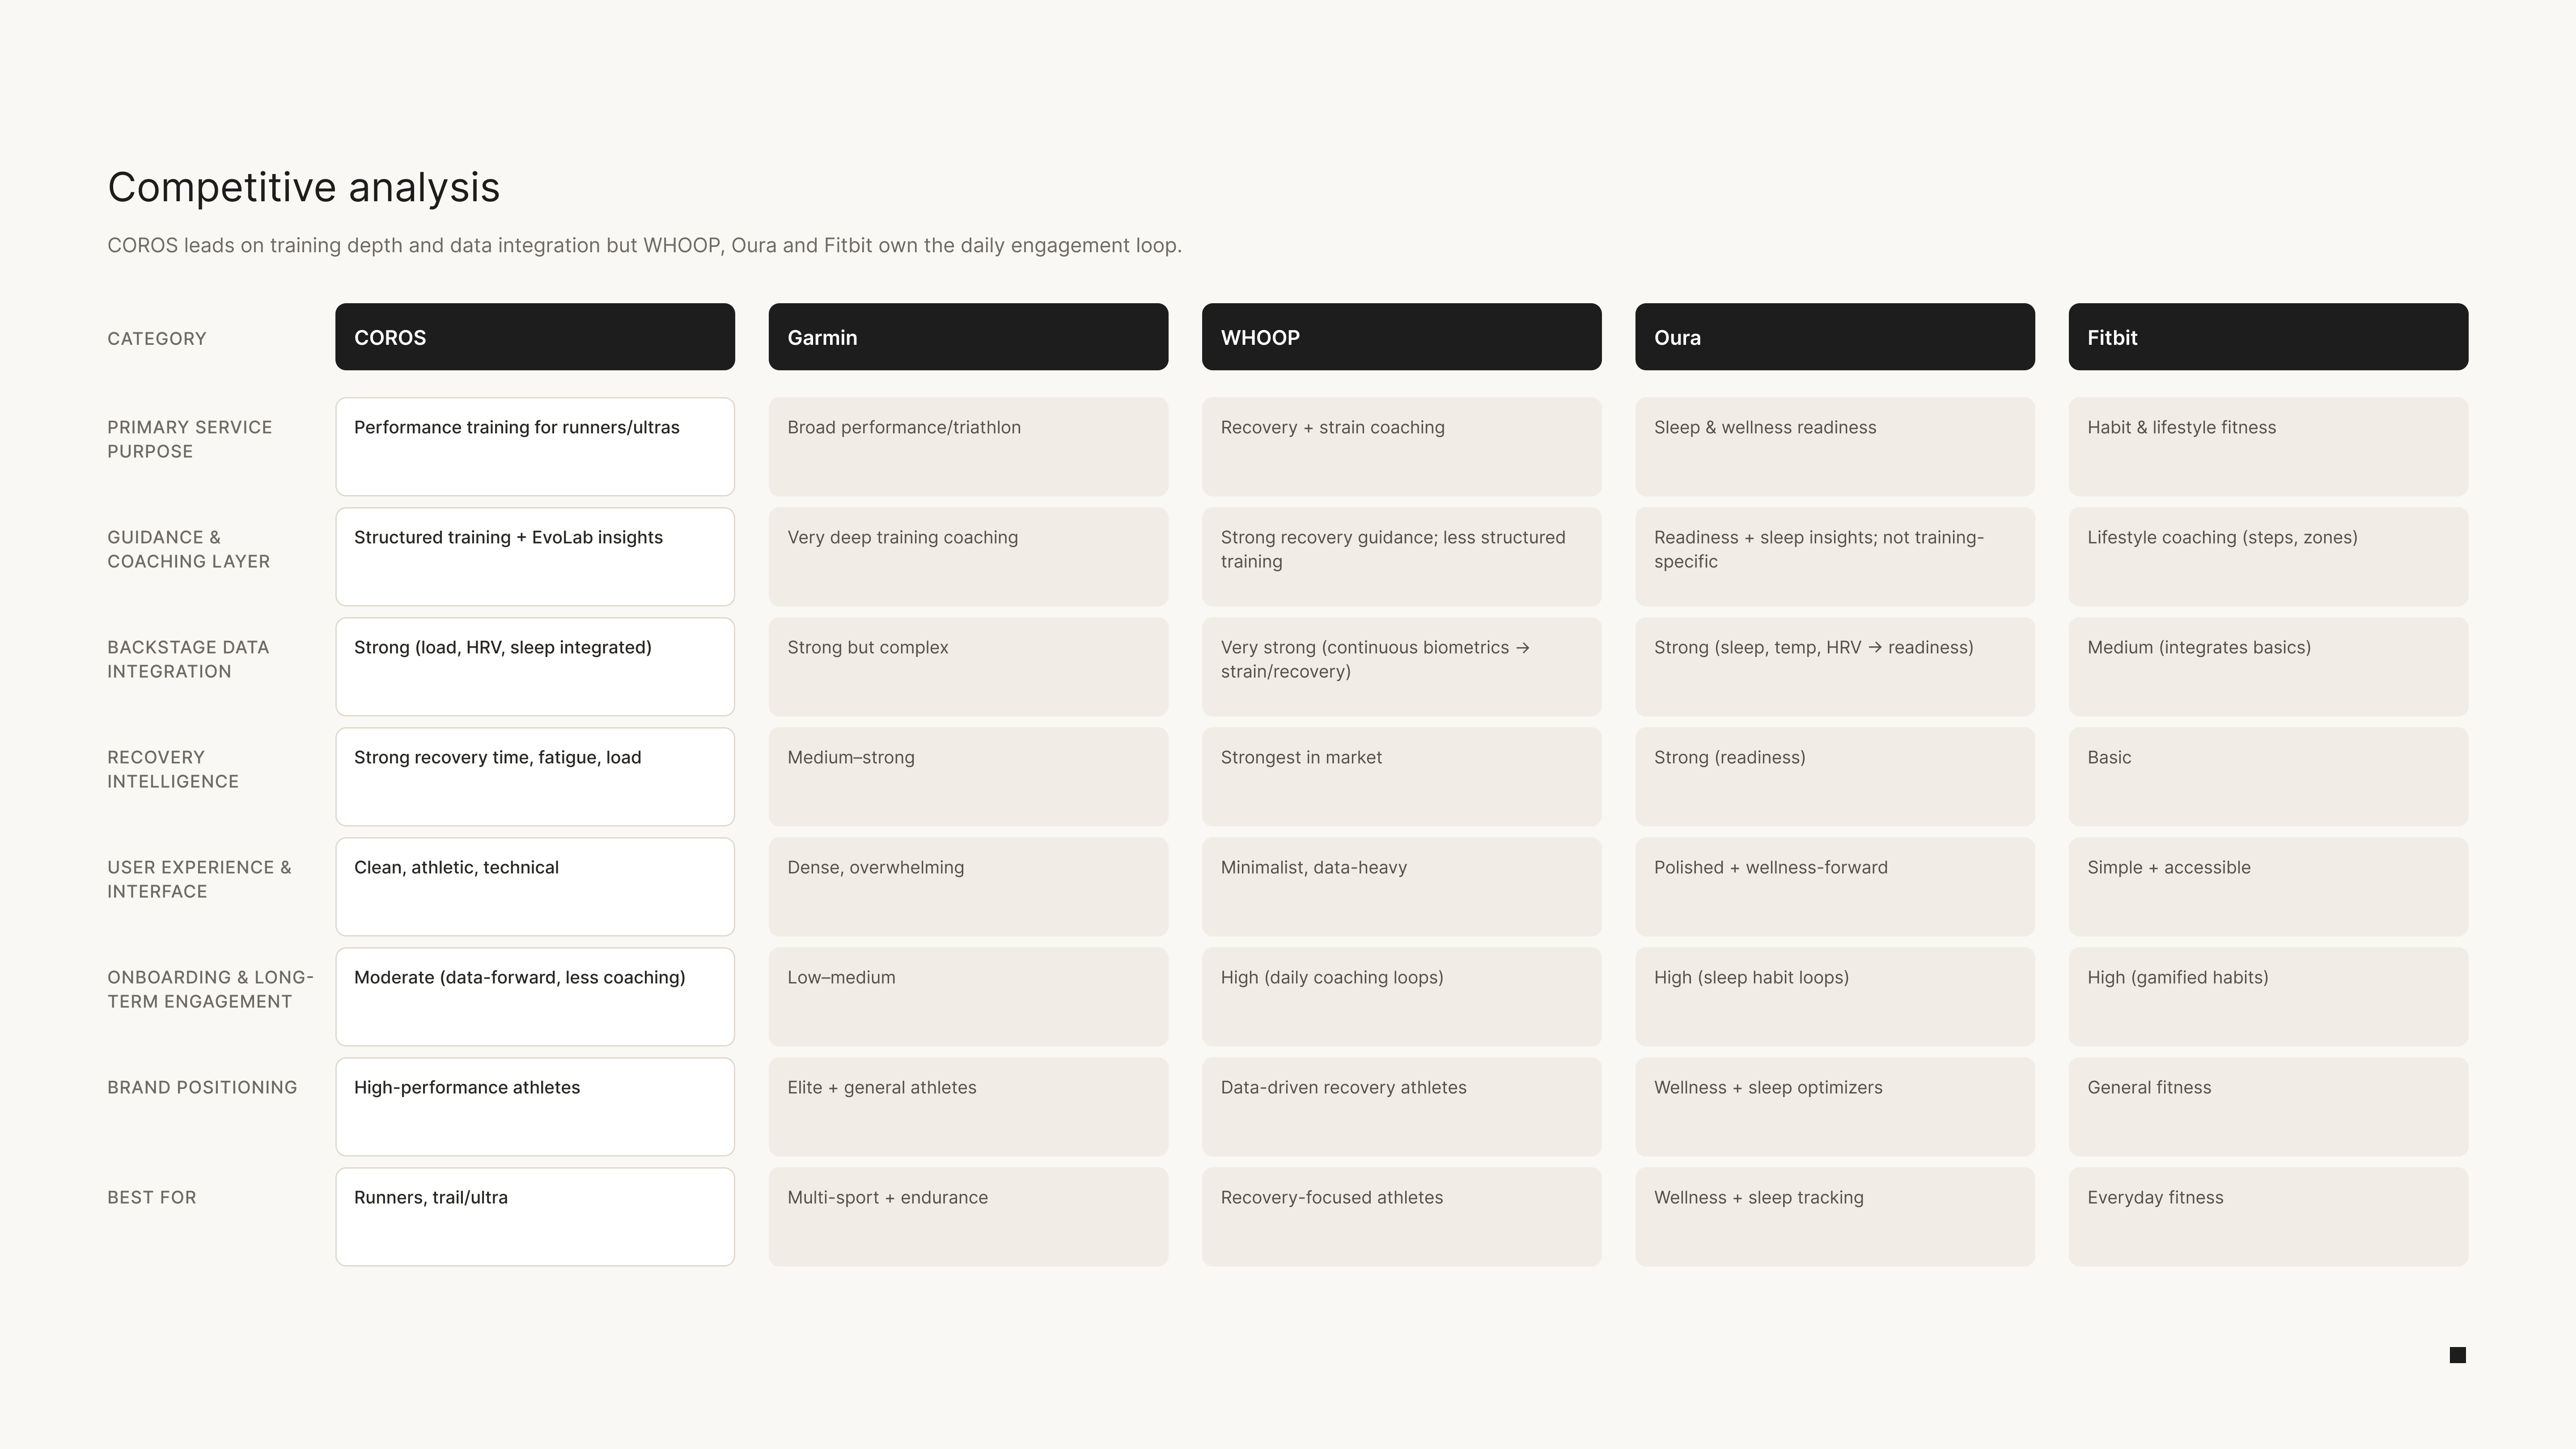Select 'Very strong (continuous biometrics' cell

coord(1401,667)
